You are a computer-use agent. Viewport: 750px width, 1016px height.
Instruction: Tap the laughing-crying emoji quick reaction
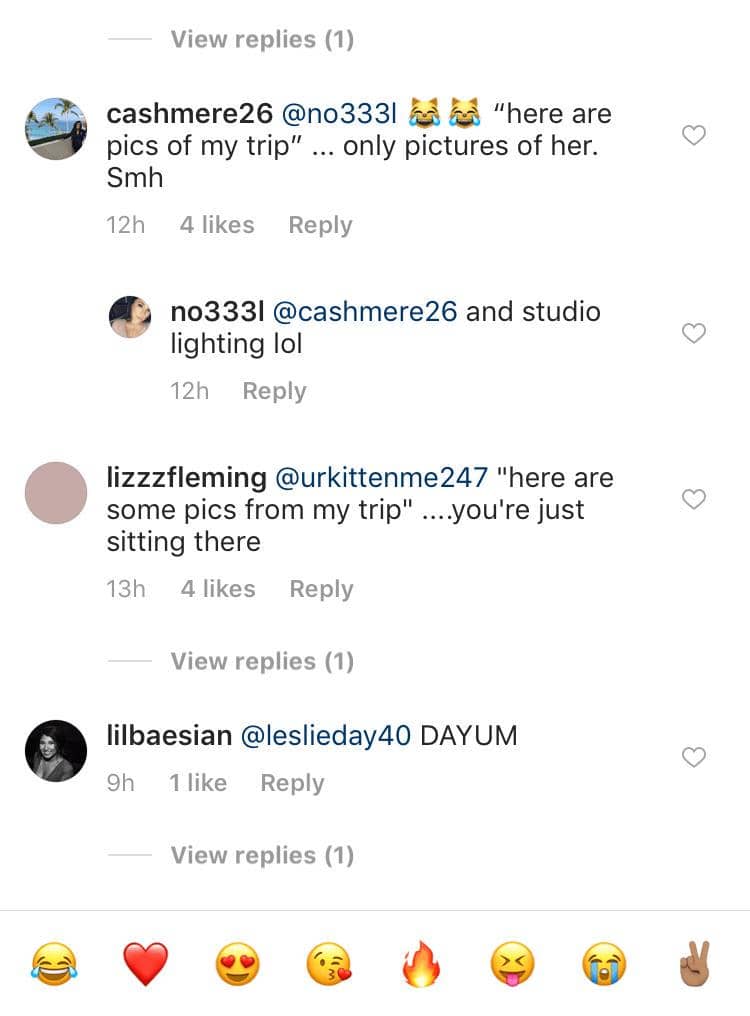point(55,965)
